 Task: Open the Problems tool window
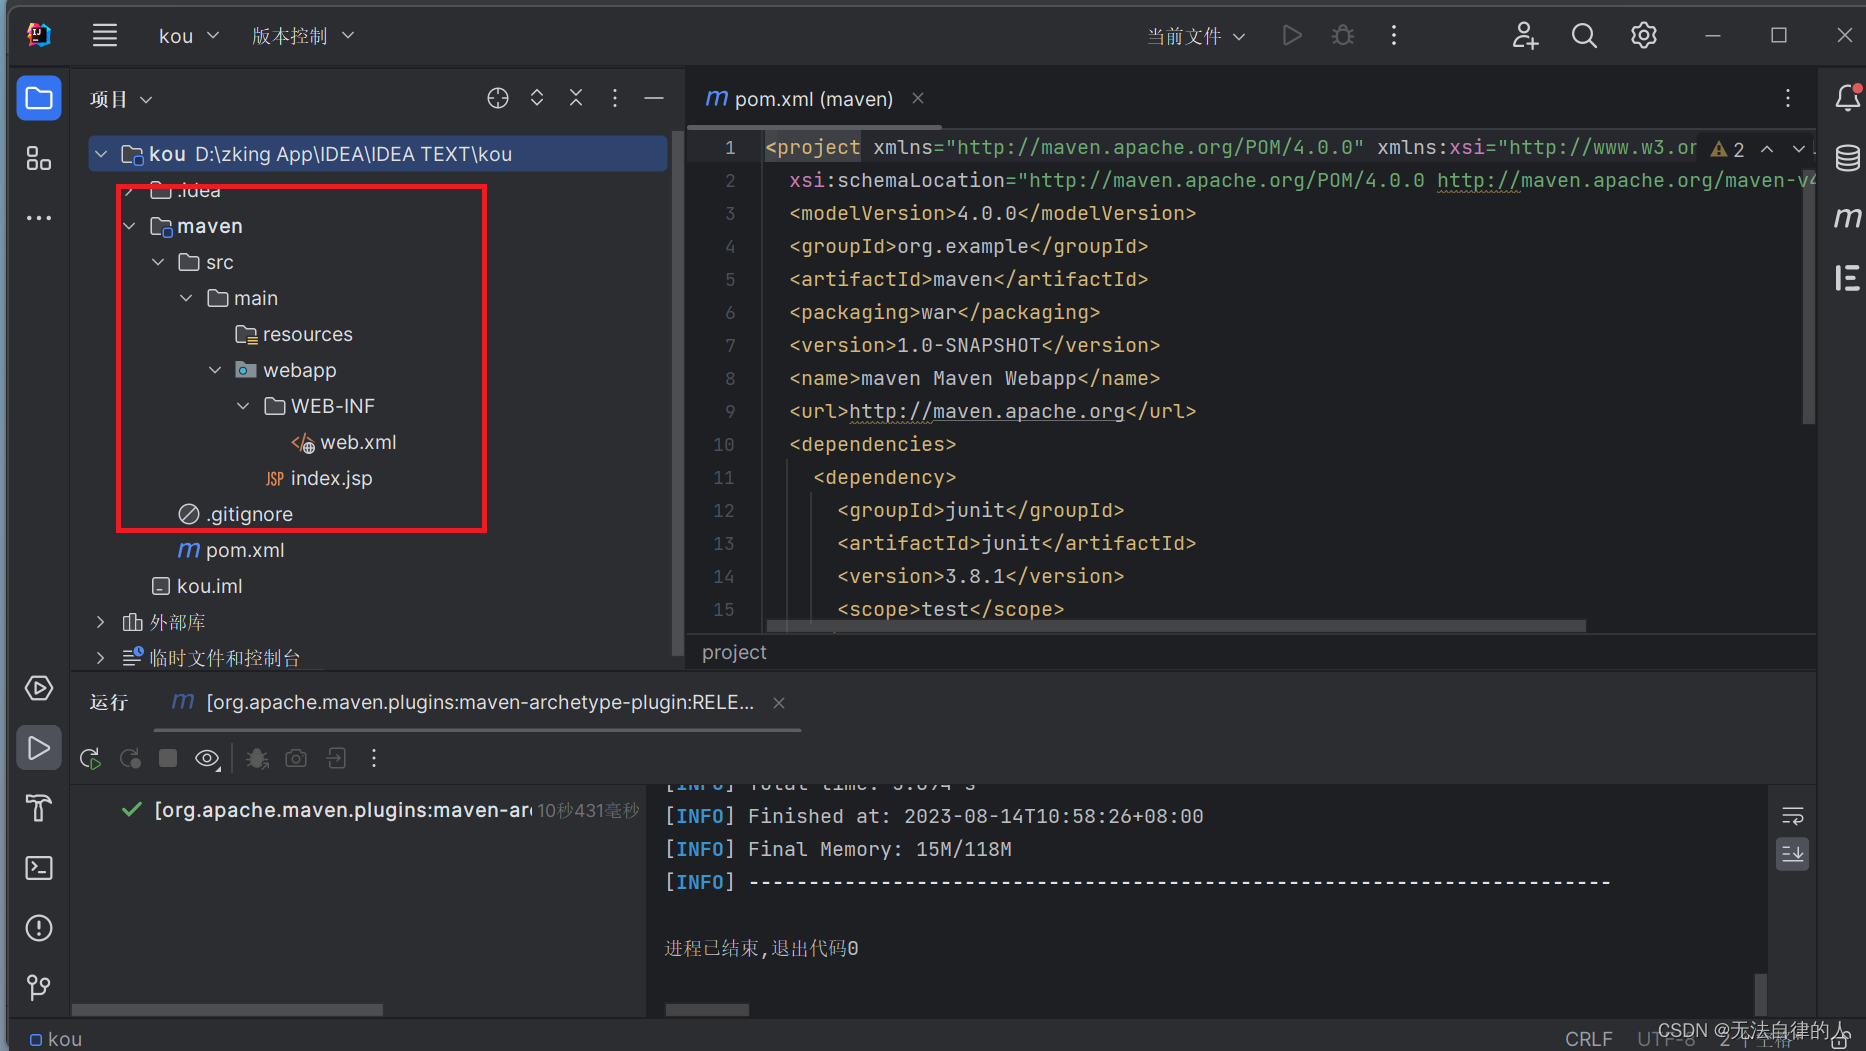click(x=38, y=928)
